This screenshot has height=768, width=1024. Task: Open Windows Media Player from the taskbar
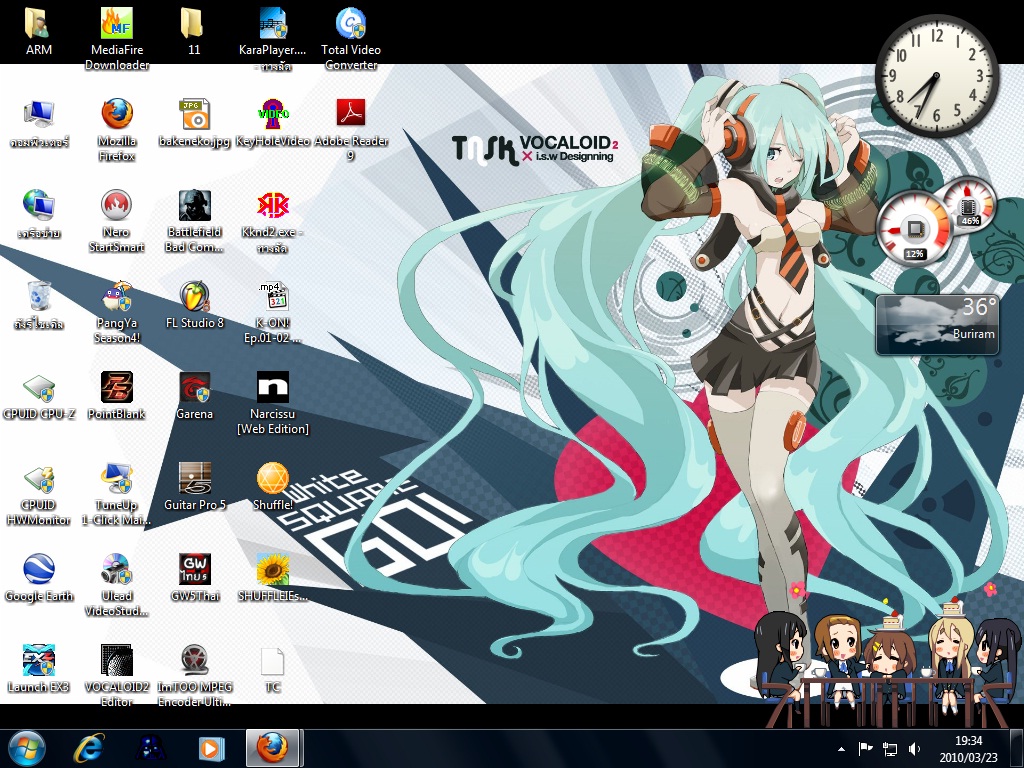coord(211,748)
